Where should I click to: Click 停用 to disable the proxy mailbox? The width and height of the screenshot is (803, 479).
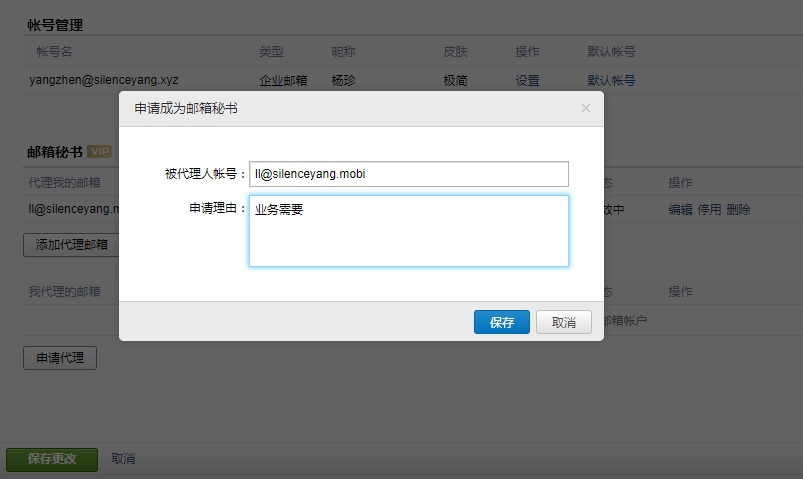coord(709,210)
